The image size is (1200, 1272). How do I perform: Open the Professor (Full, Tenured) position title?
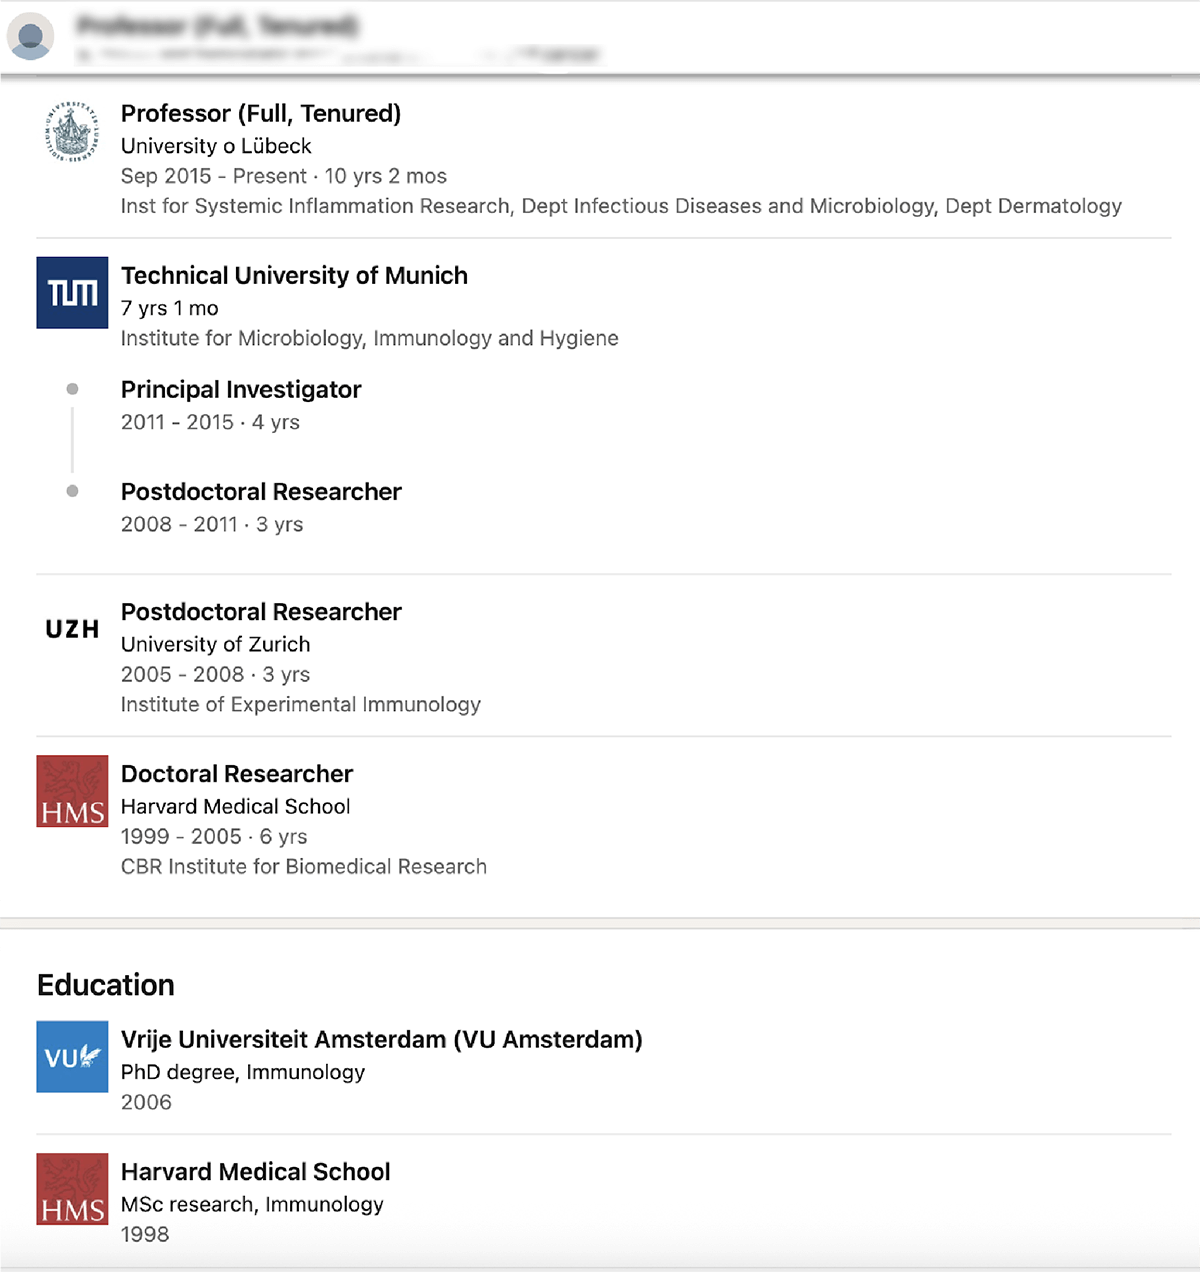(x=261, y=114)
